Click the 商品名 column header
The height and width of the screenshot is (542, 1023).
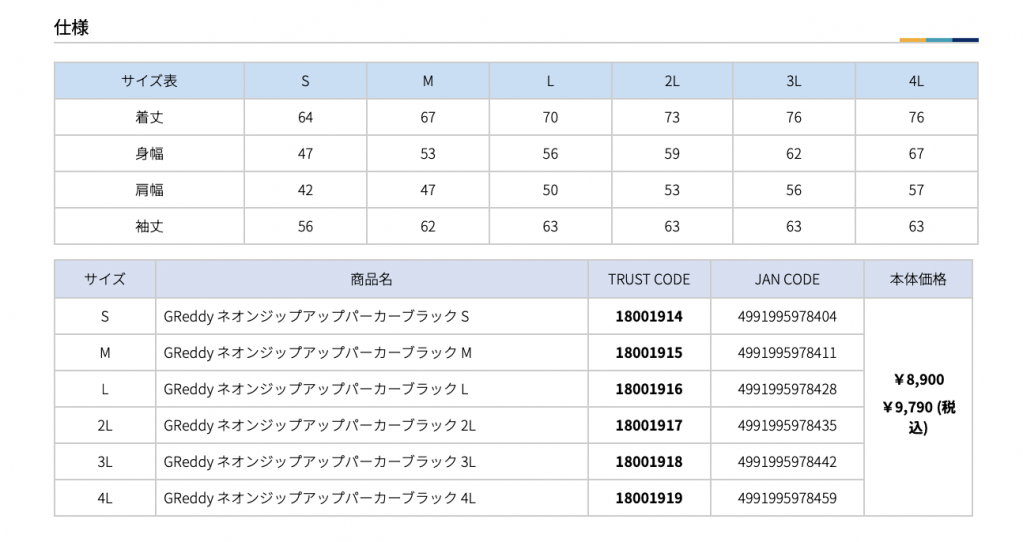pos(372,280)
